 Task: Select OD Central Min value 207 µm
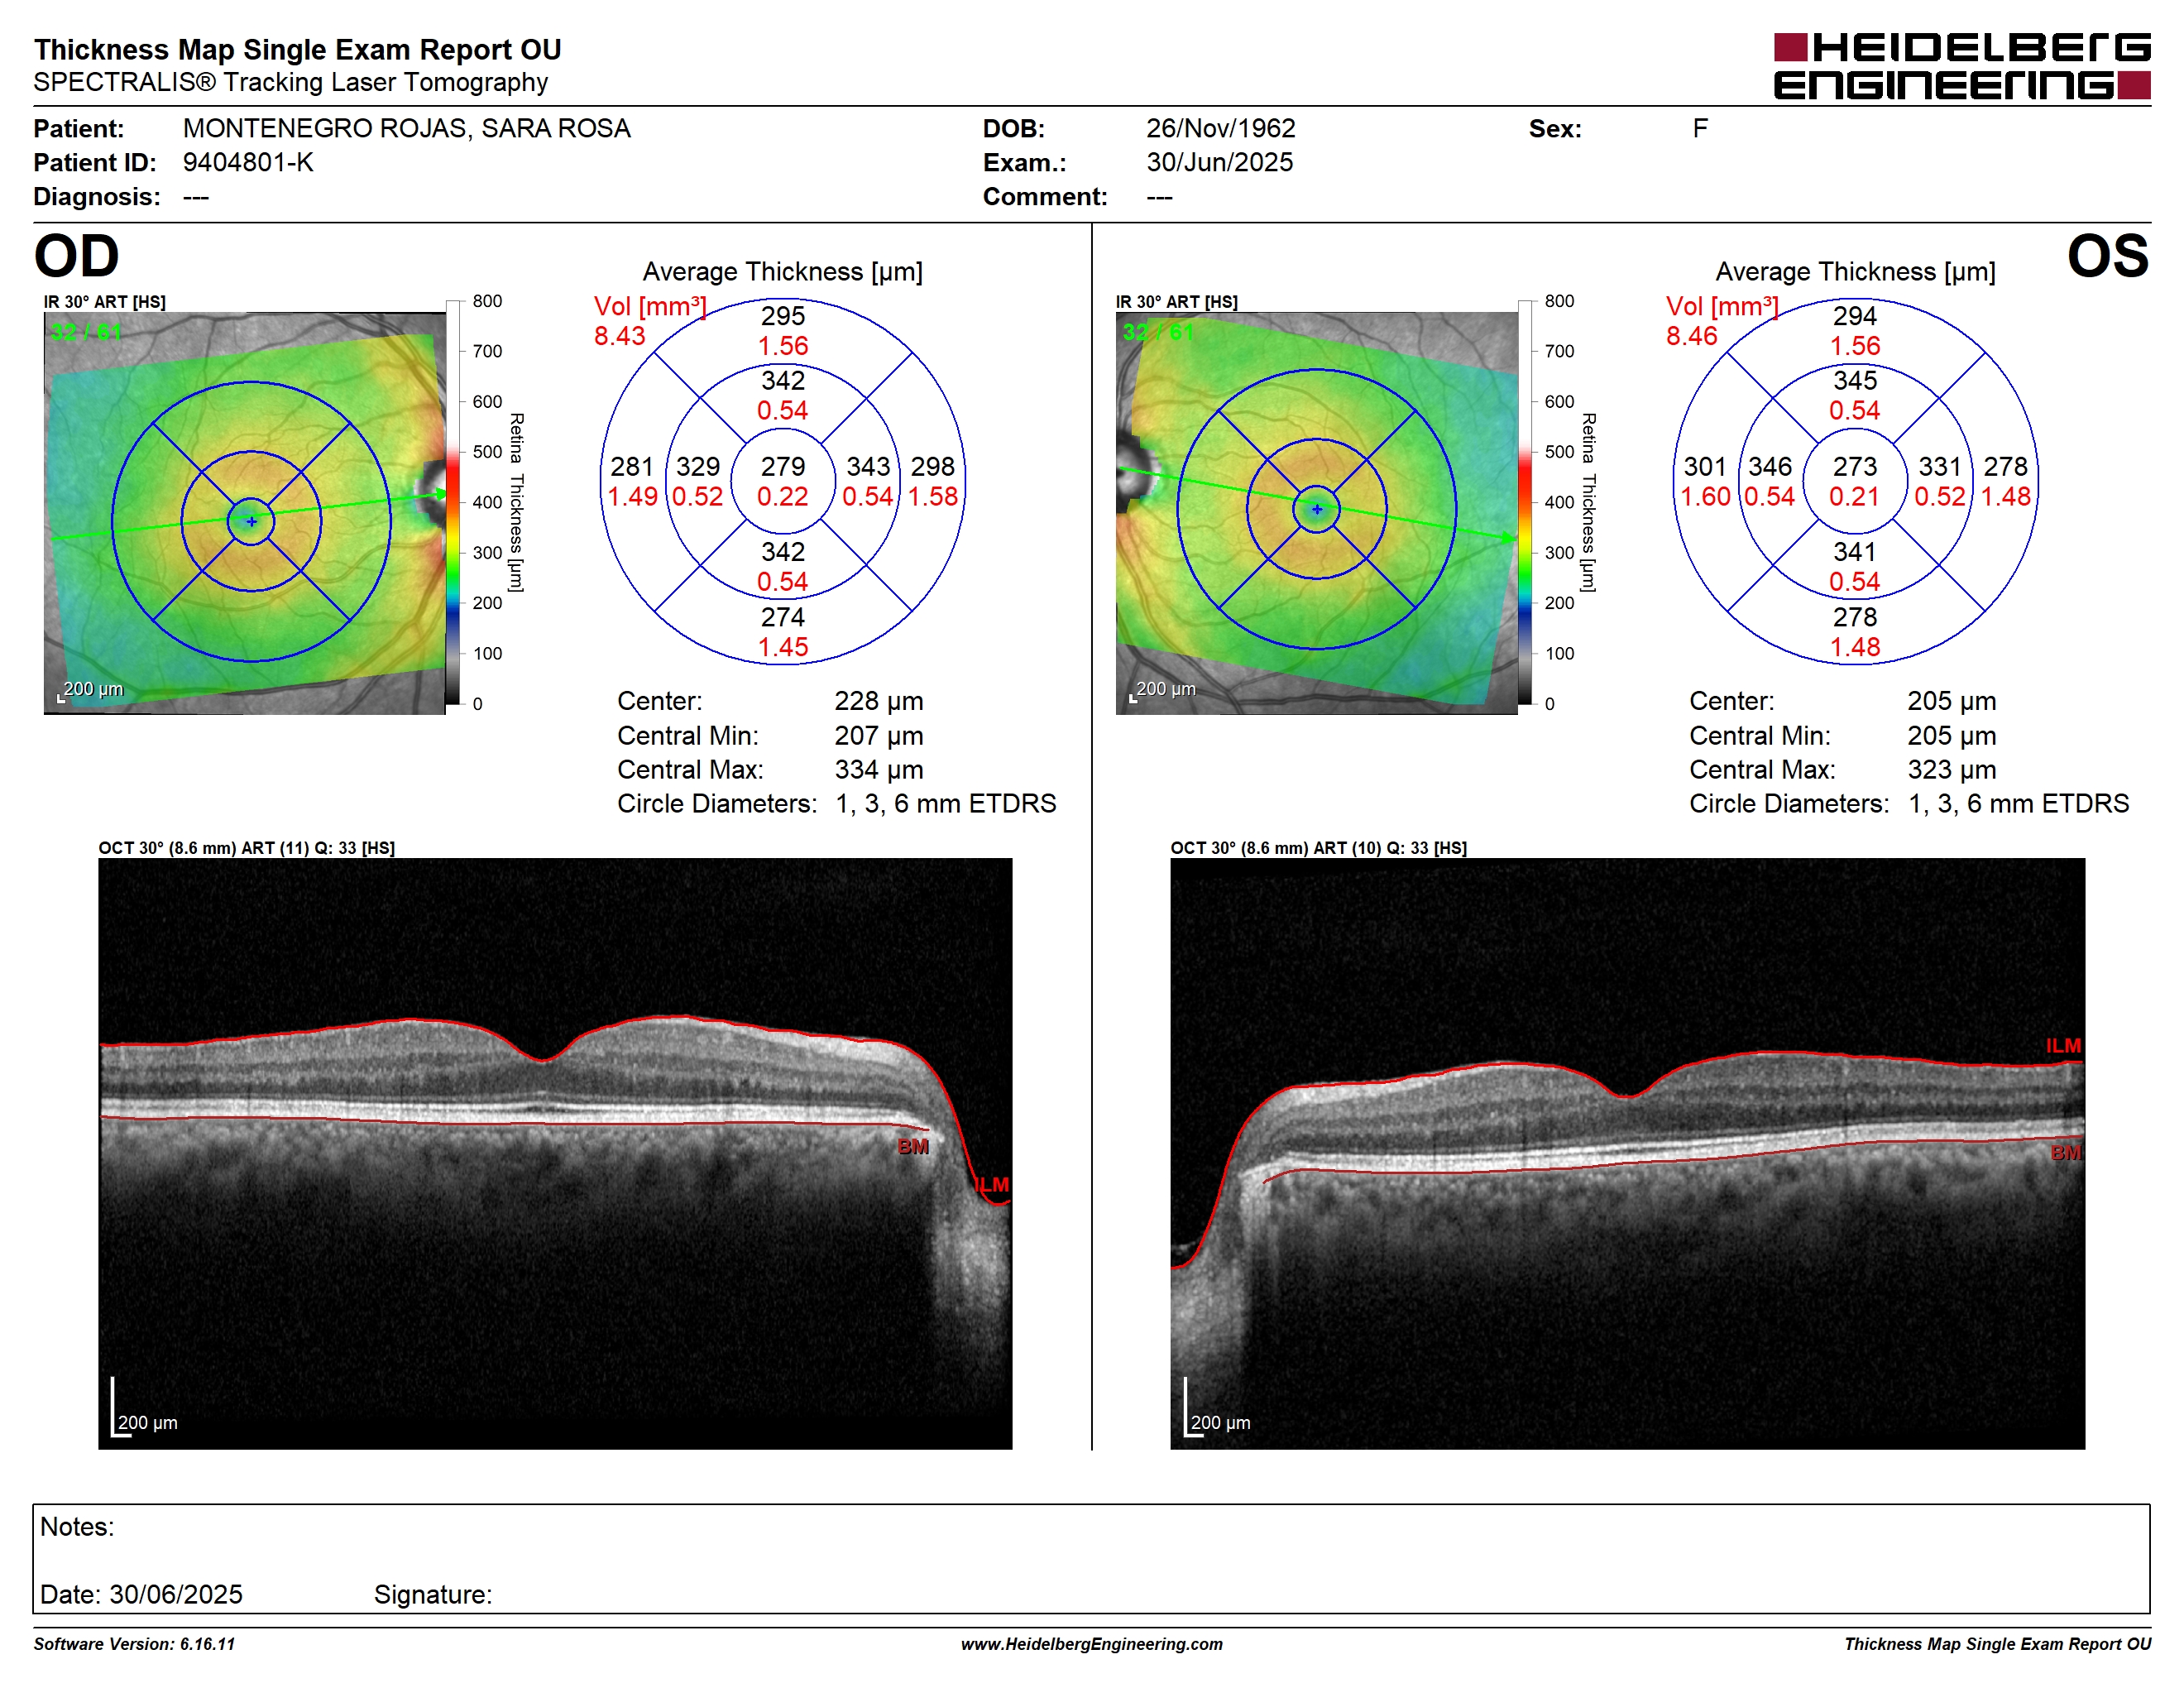pos(879,736)
